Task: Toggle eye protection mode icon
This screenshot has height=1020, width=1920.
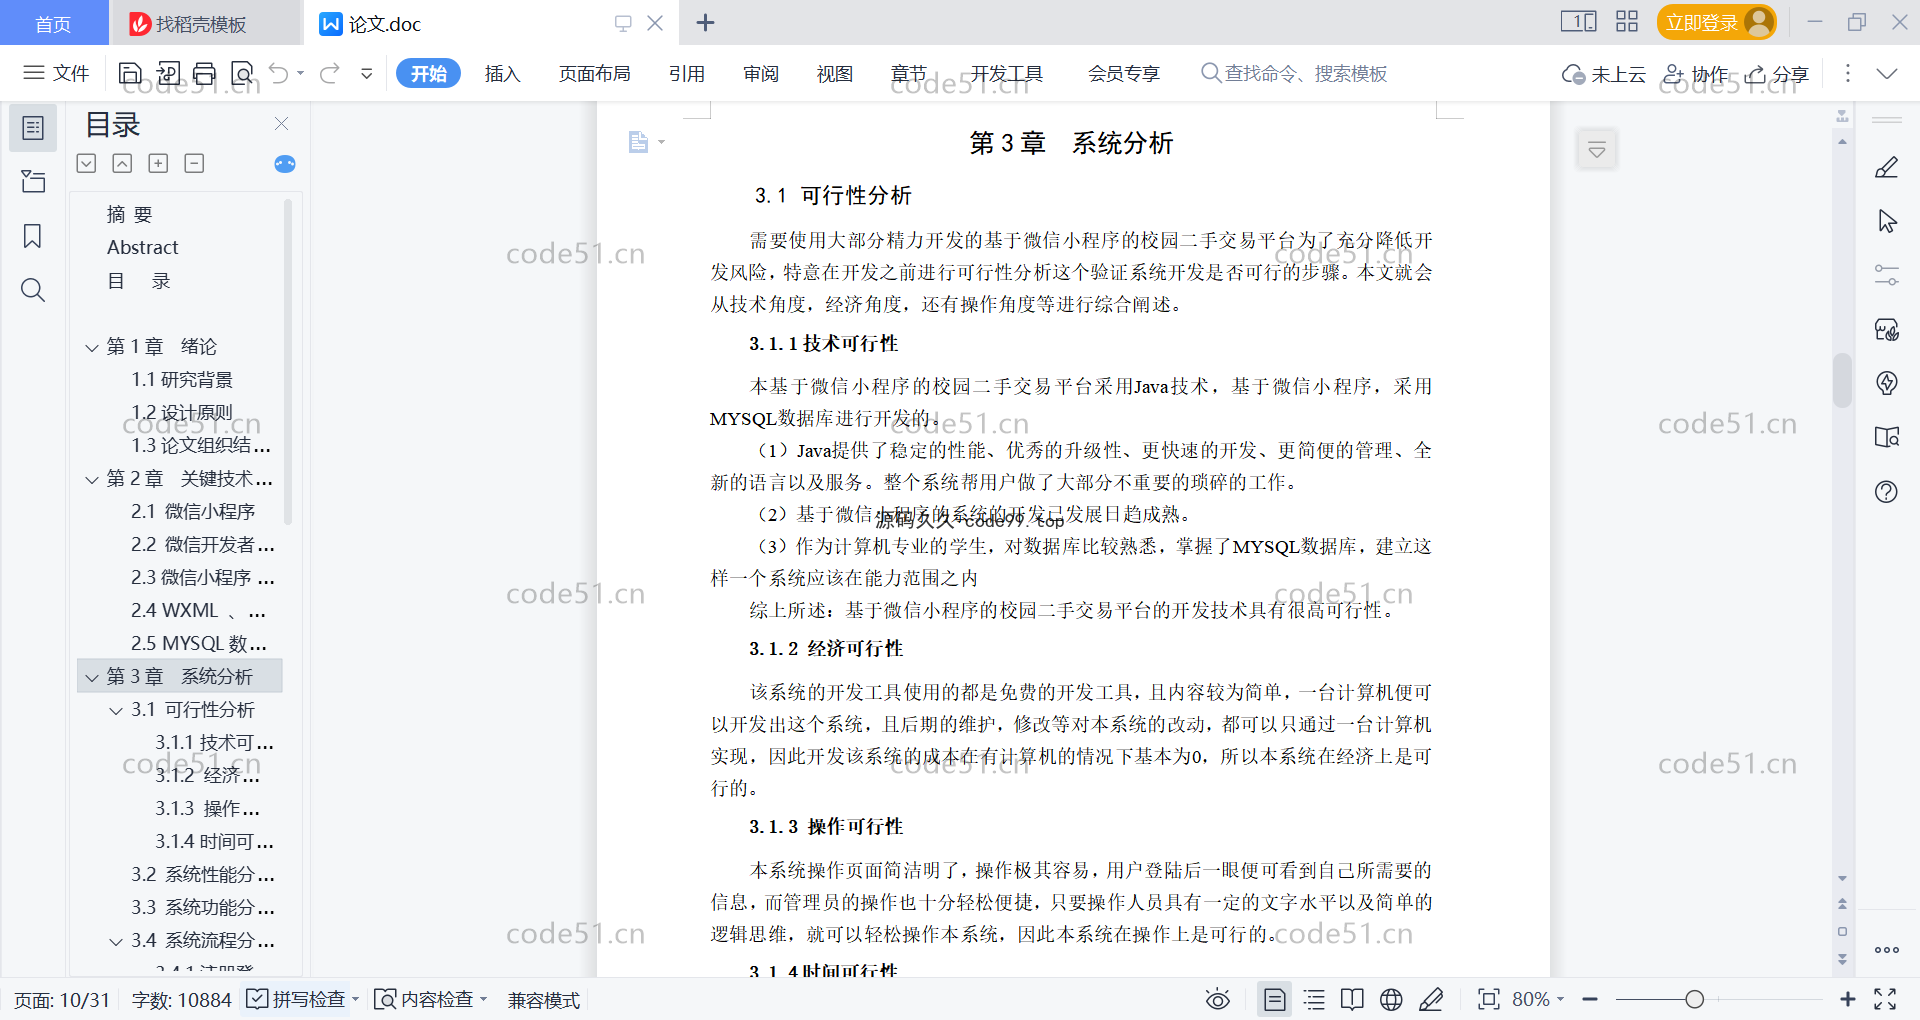Action: [x=1217, y=999]
